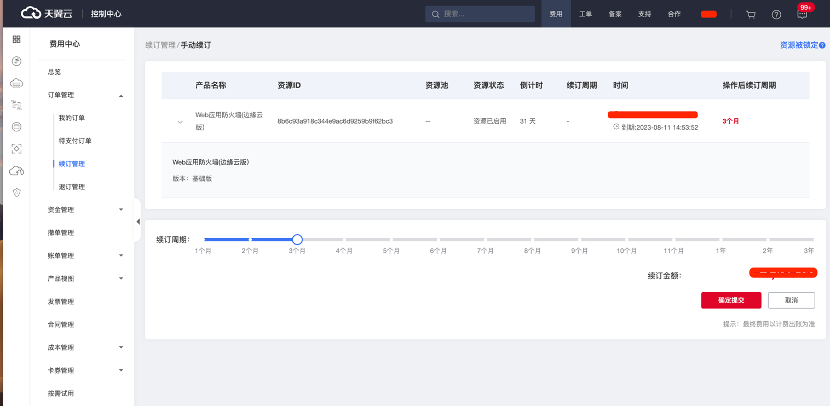Click help icon beside 资源被锁定
This screenshot has height=406, width=830.
[822, 45]
